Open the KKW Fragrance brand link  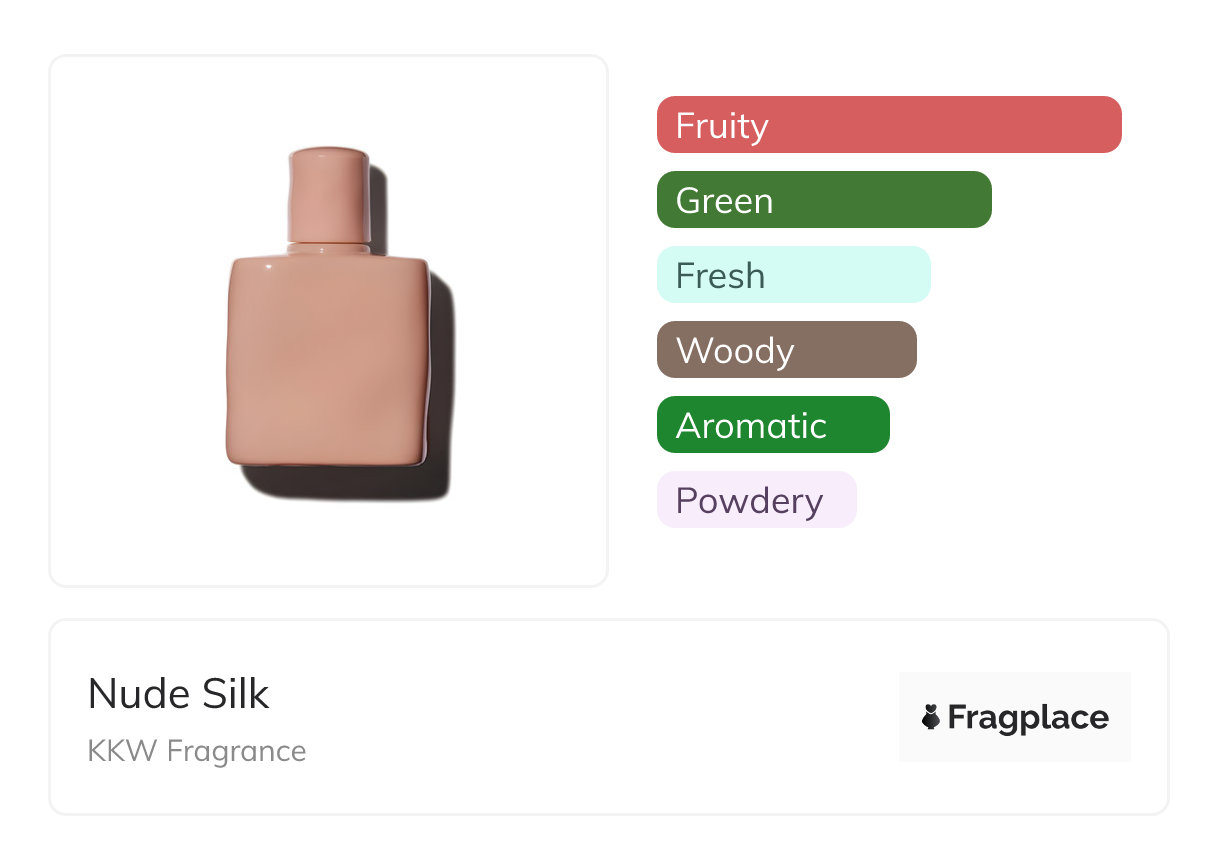coord(197,750)
